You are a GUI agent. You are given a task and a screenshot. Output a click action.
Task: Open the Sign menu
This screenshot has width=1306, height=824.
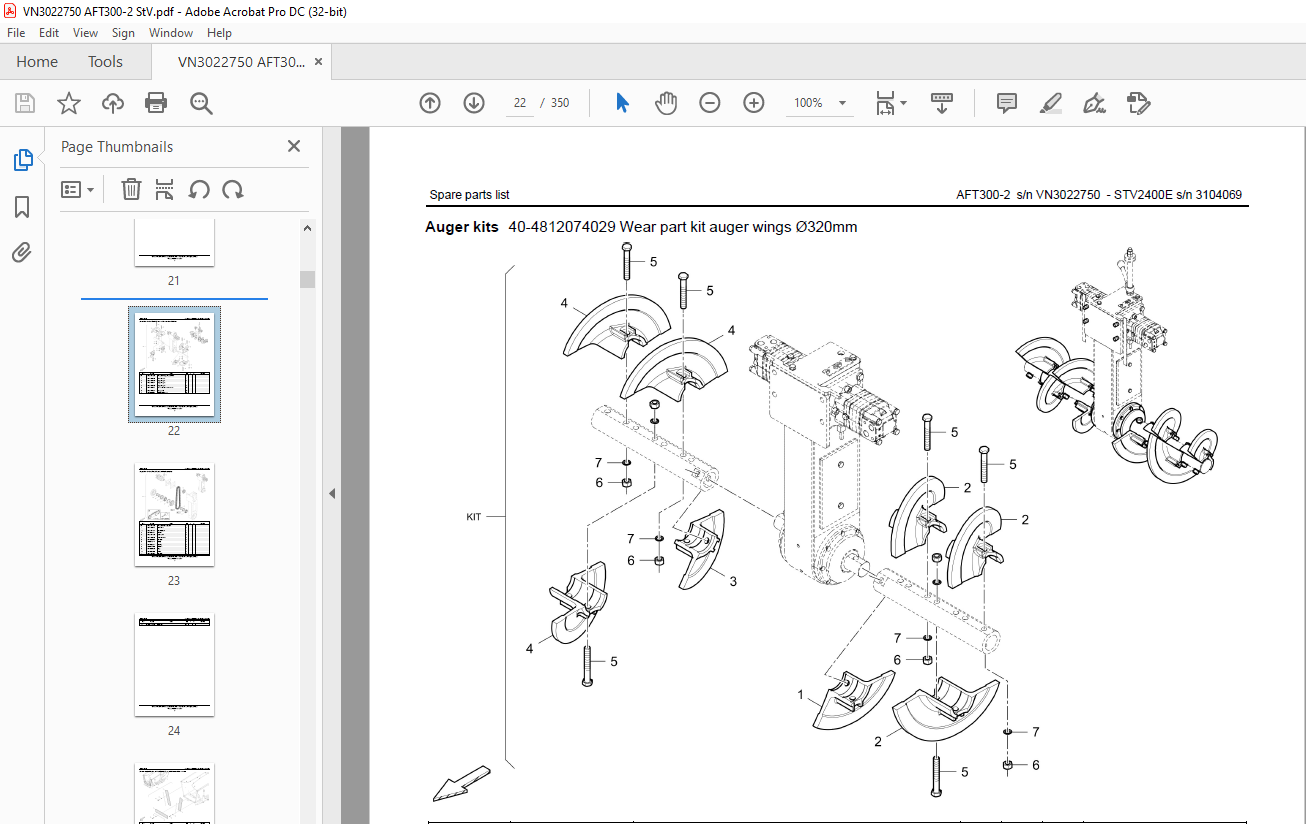[123, 33]
